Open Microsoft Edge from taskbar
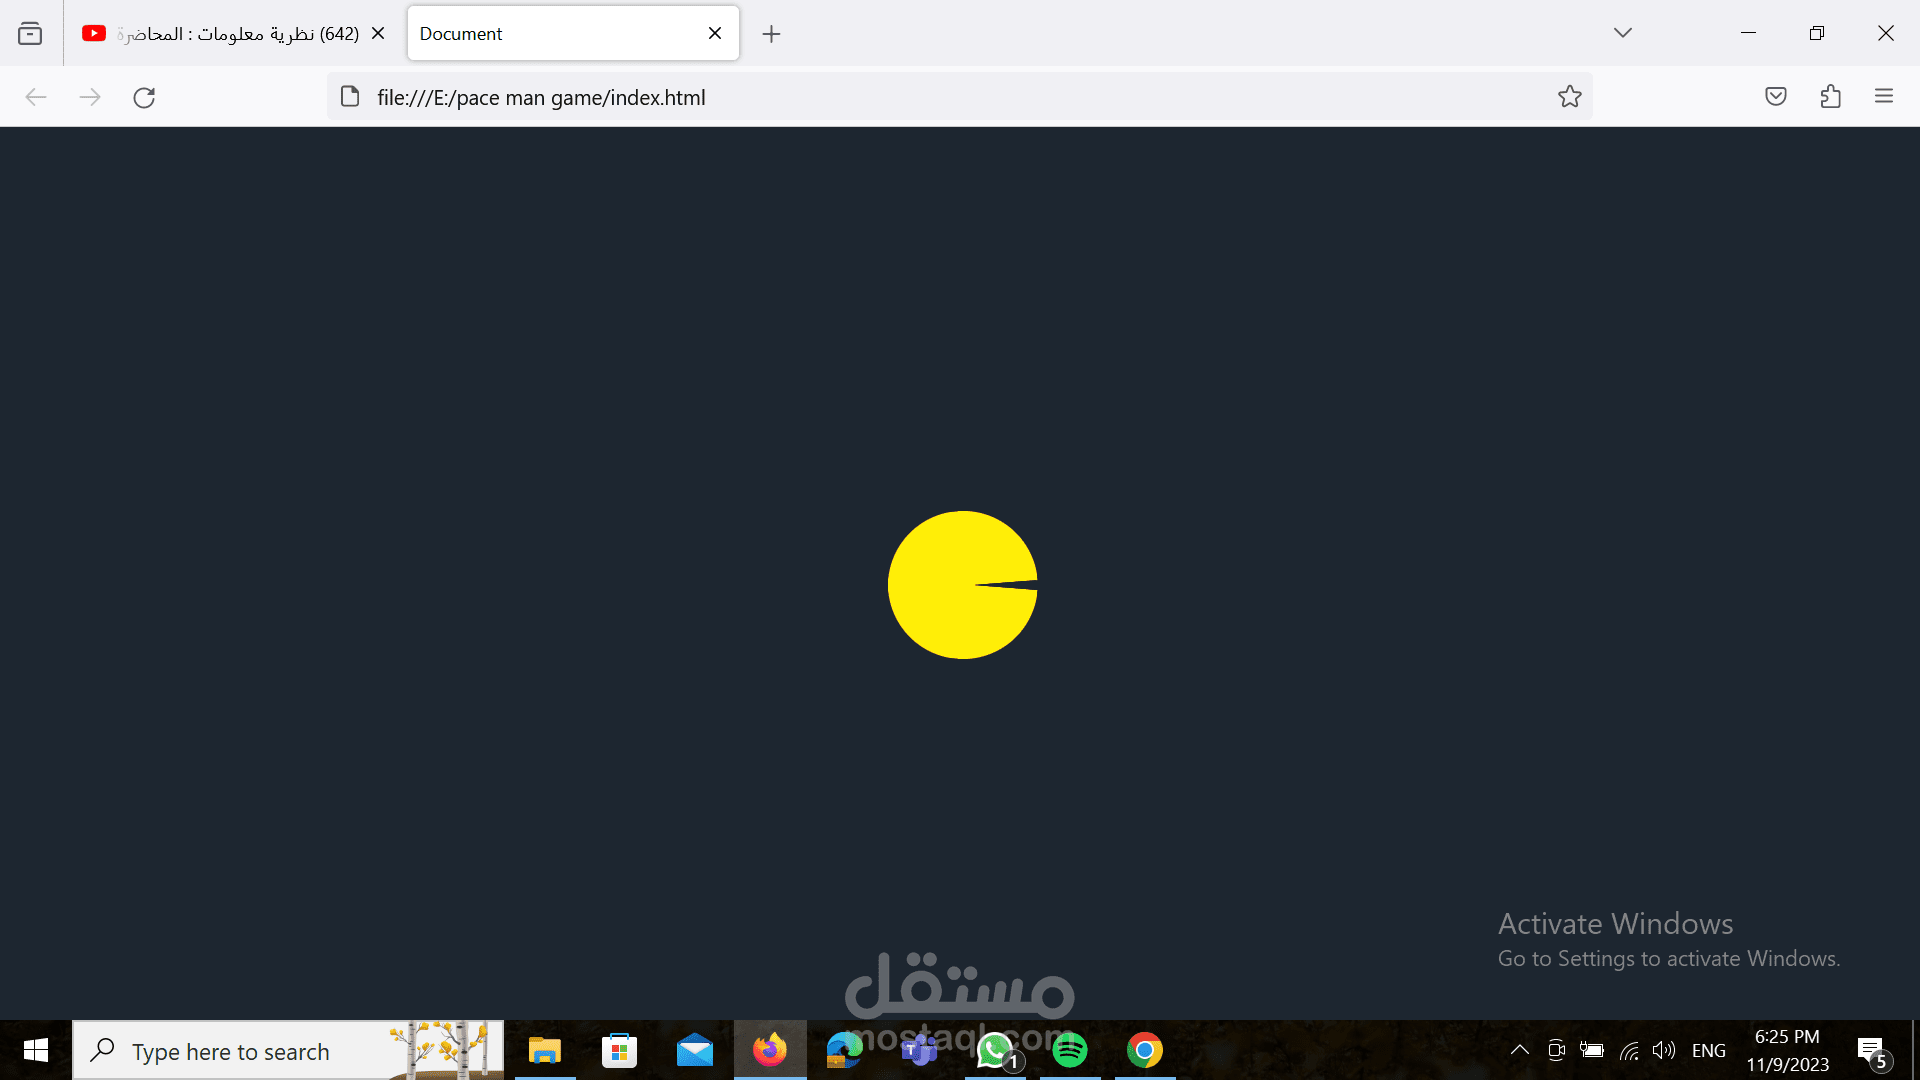Image resolution: width=1920 pixels, height=1080 pixels. click(x=845, y=1050)
